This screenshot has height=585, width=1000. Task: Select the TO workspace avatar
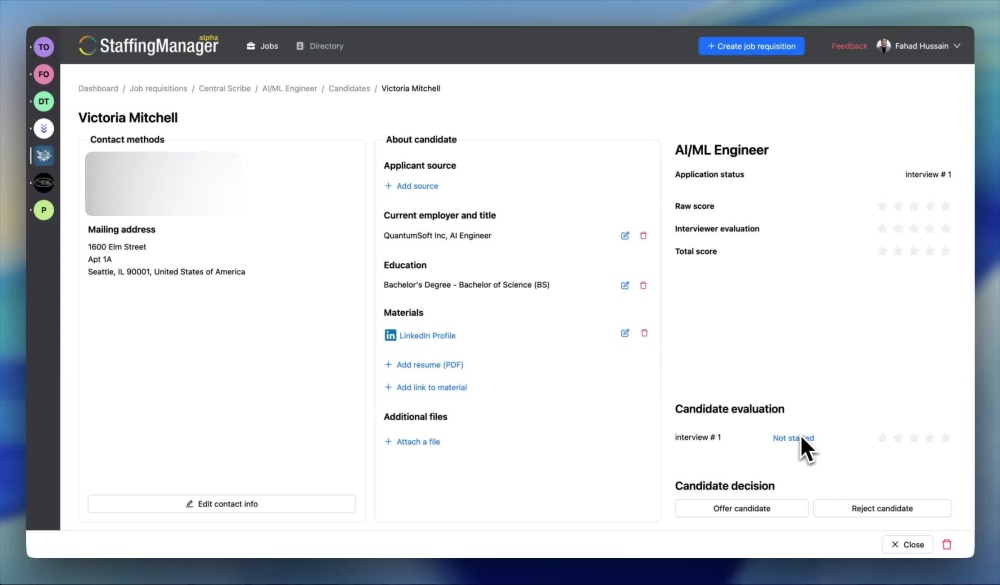[43, 47]
